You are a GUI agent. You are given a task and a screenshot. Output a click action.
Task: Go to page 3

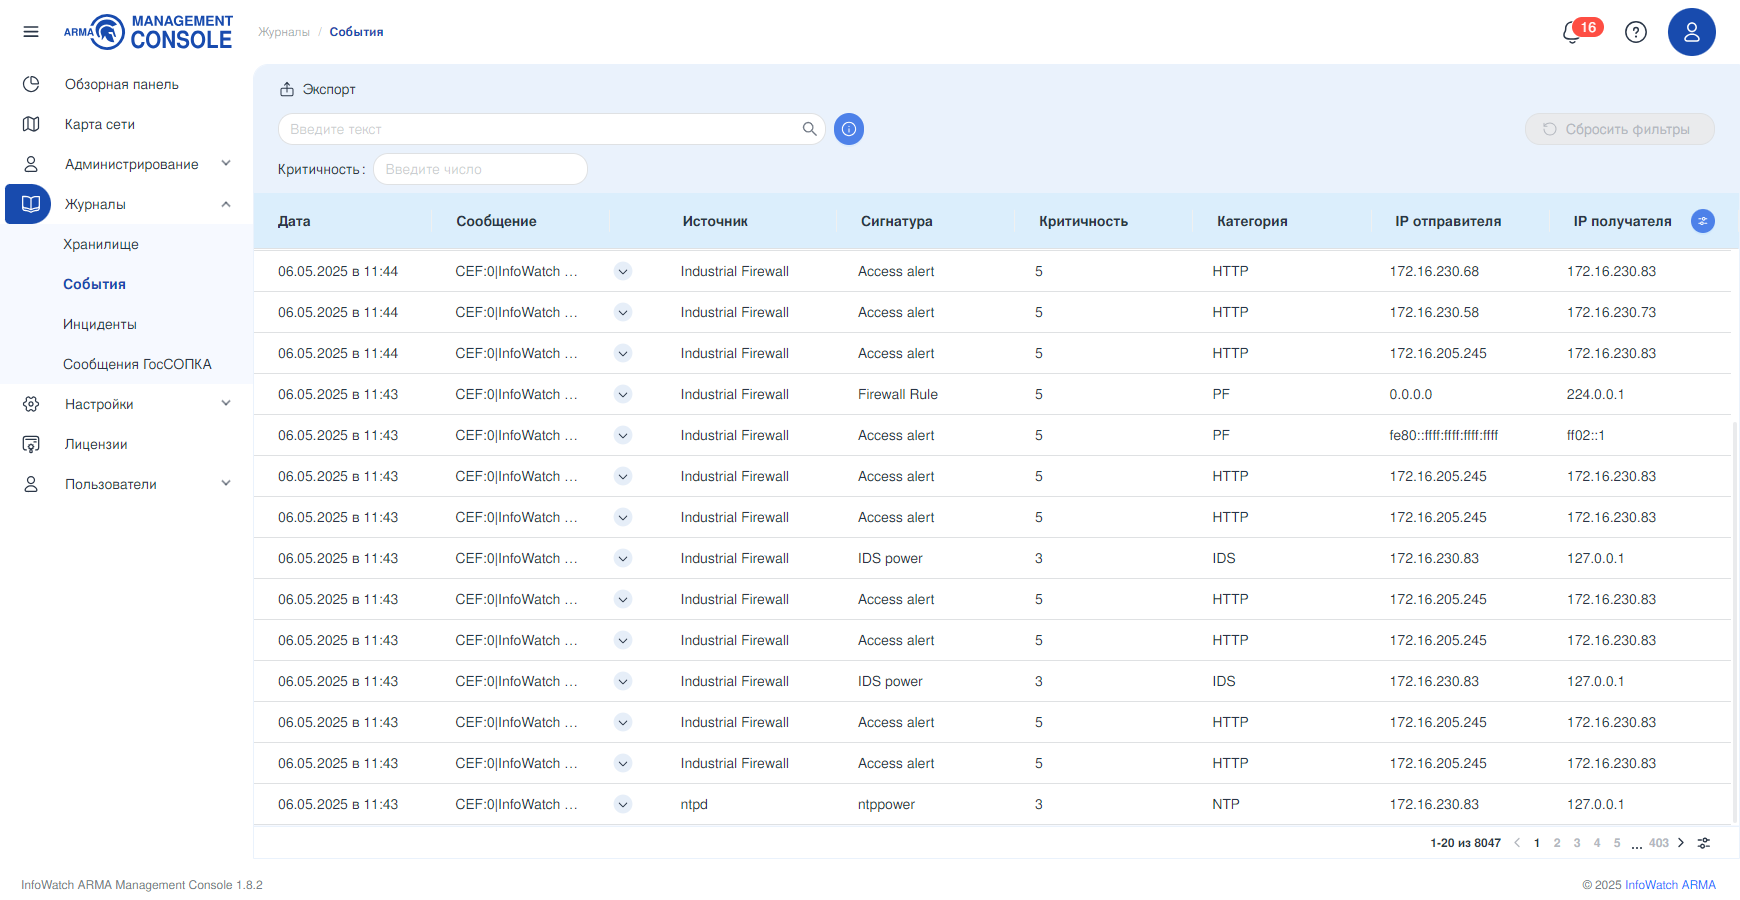(x=1577, y=843)
